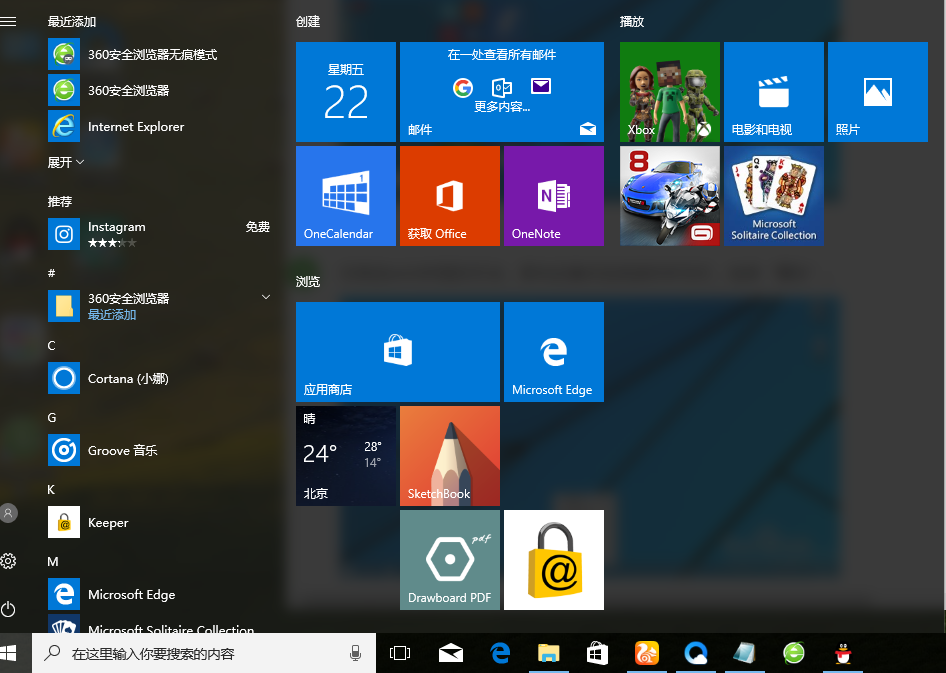Collapse the 360安全浏览器 entry chevron

point(265,297)
